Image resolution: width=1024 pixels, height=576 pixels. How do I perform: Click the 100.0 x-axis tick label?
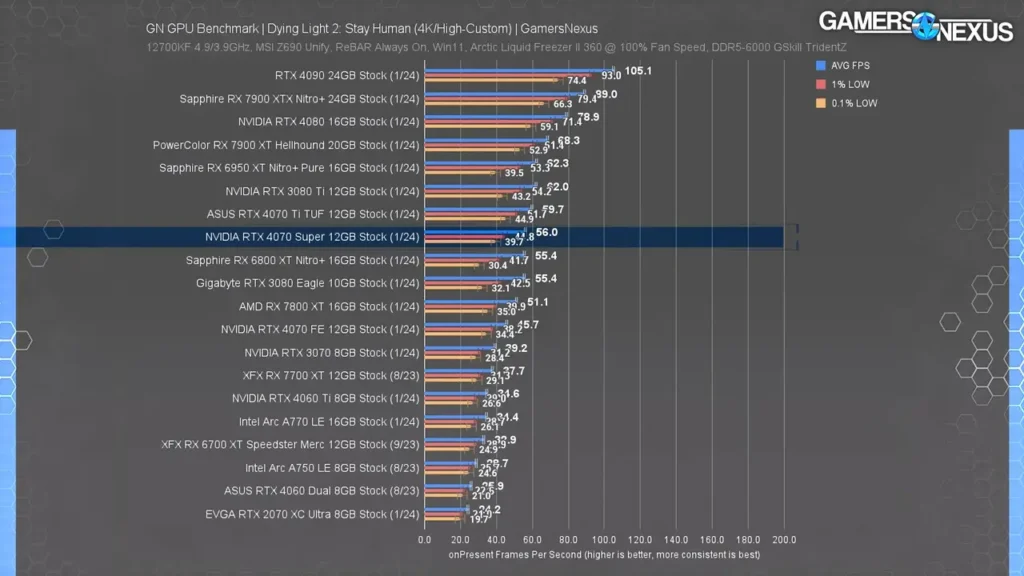coord(604,540)
